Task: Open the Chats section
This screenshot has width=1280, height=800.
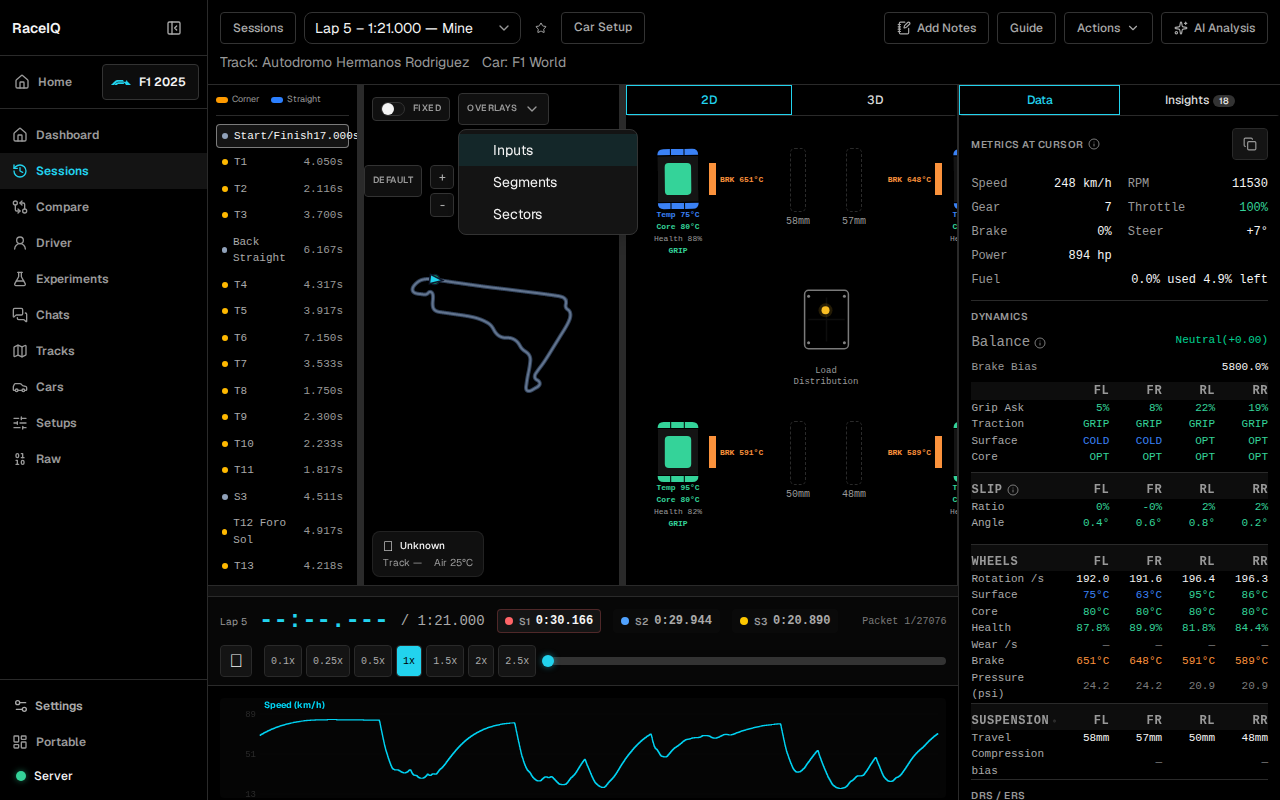Action: pyautogui.click(x=104, y=315)
